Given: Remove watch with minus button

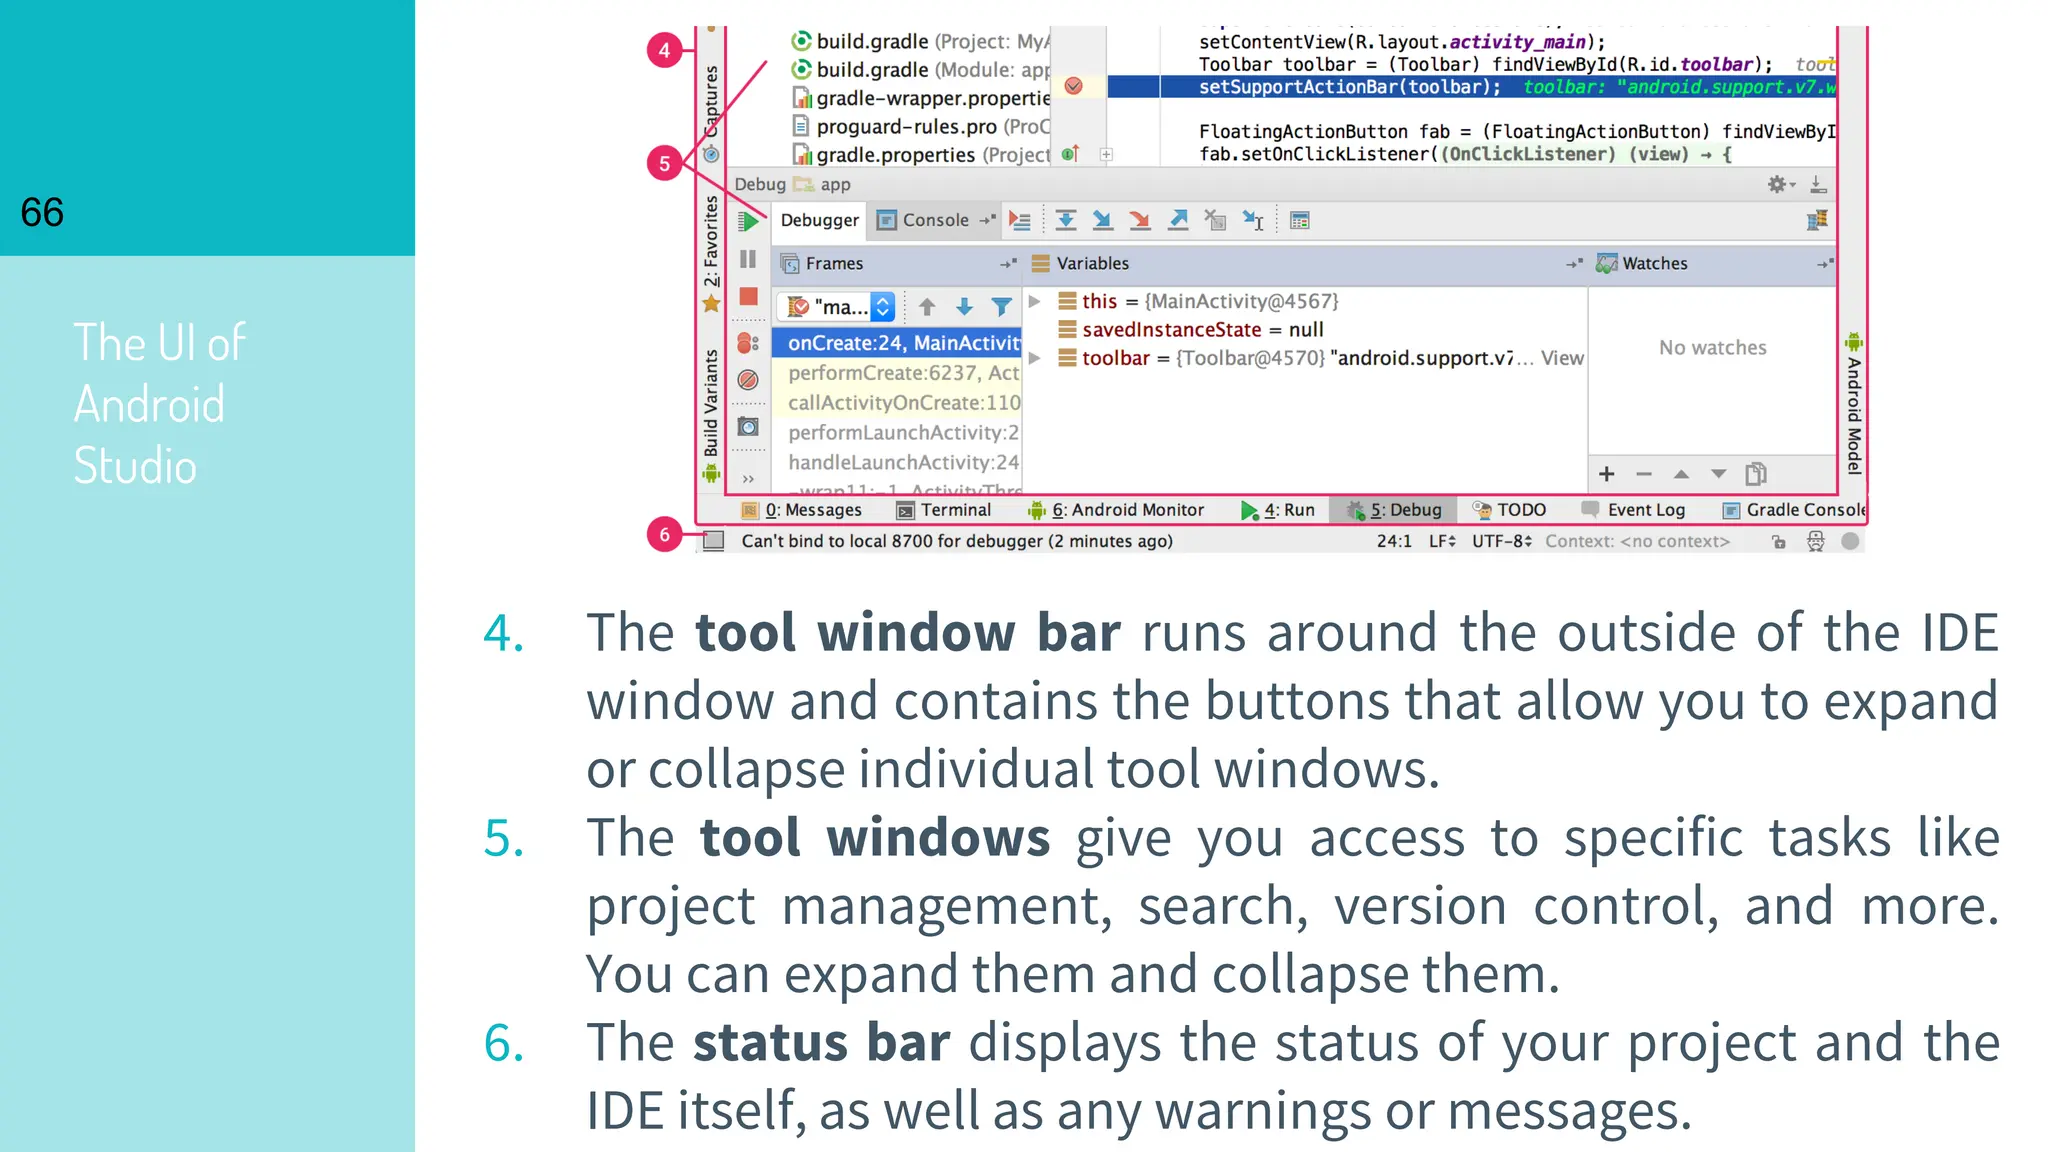Looking at the screenshot, I should (x=1644, y=474).
